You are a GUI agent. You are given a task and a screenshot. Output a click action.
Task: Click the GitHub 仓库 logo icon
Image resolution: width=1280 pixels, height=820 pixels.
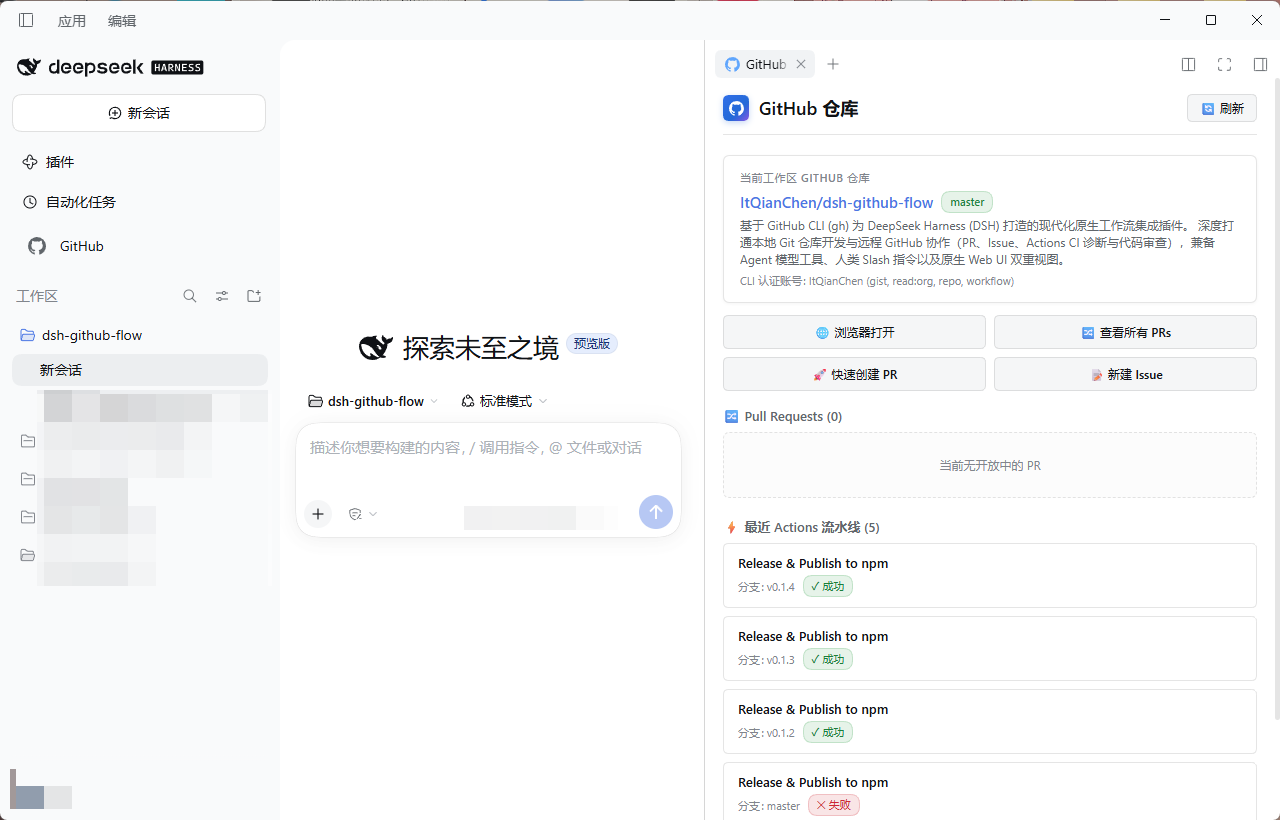pos(736,109)
